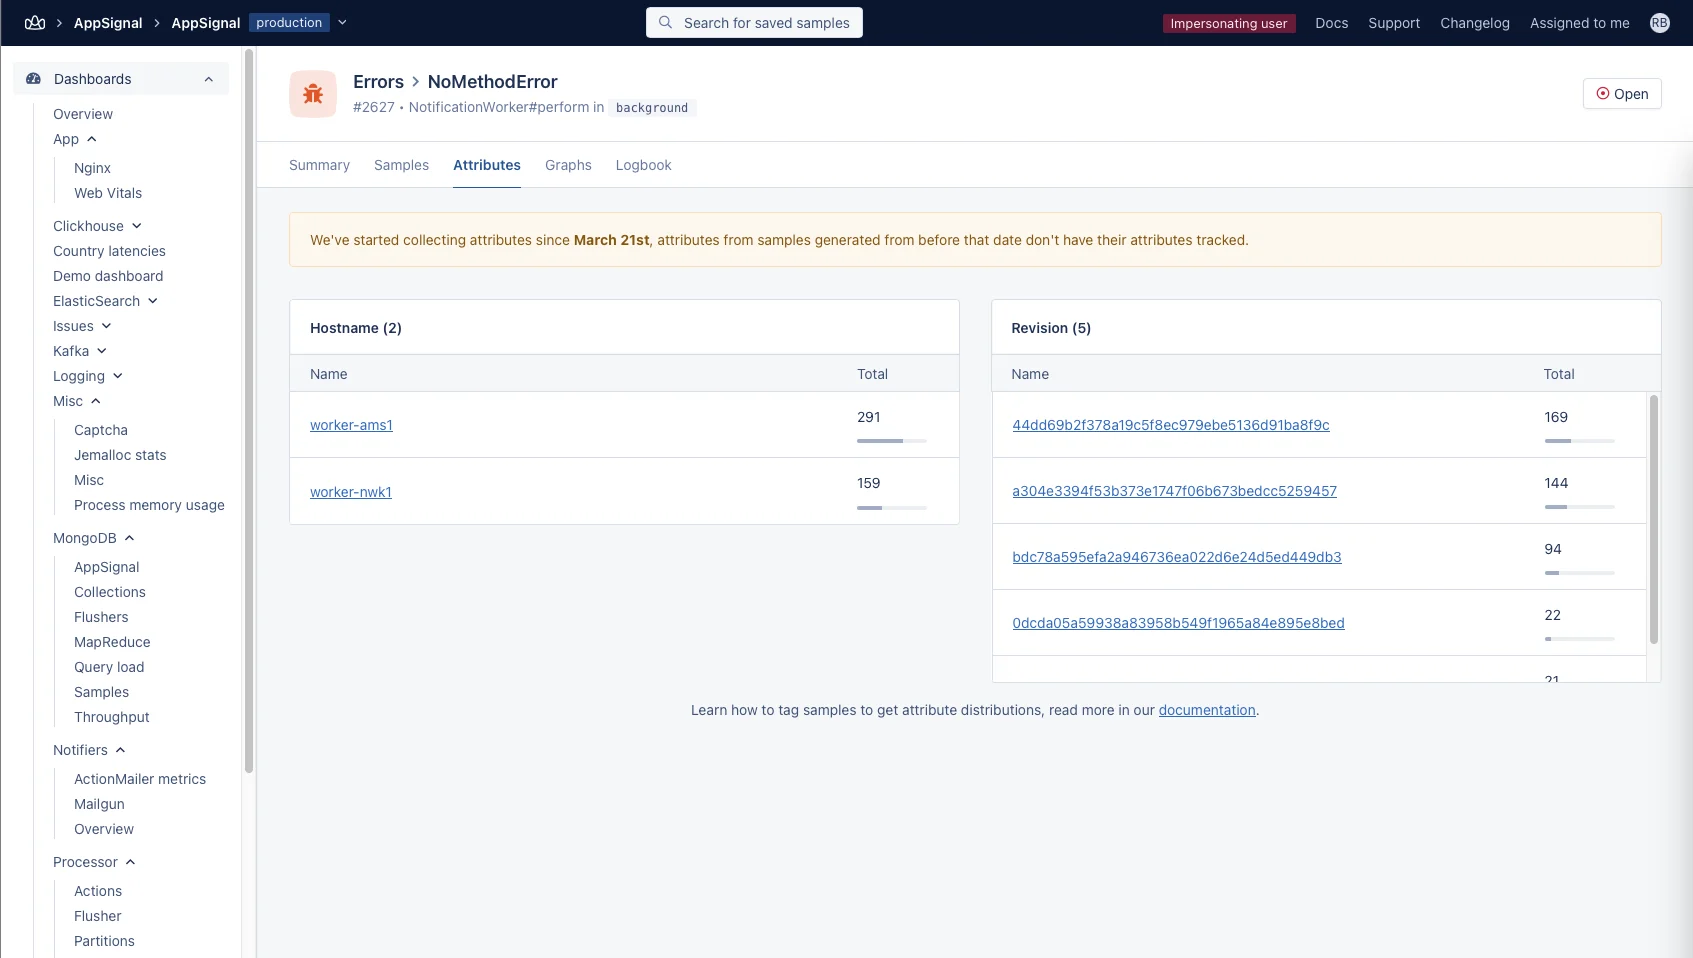Open the Country latencies dashboard
Screen dimensions: 1693x958
[x=109, y=251]
